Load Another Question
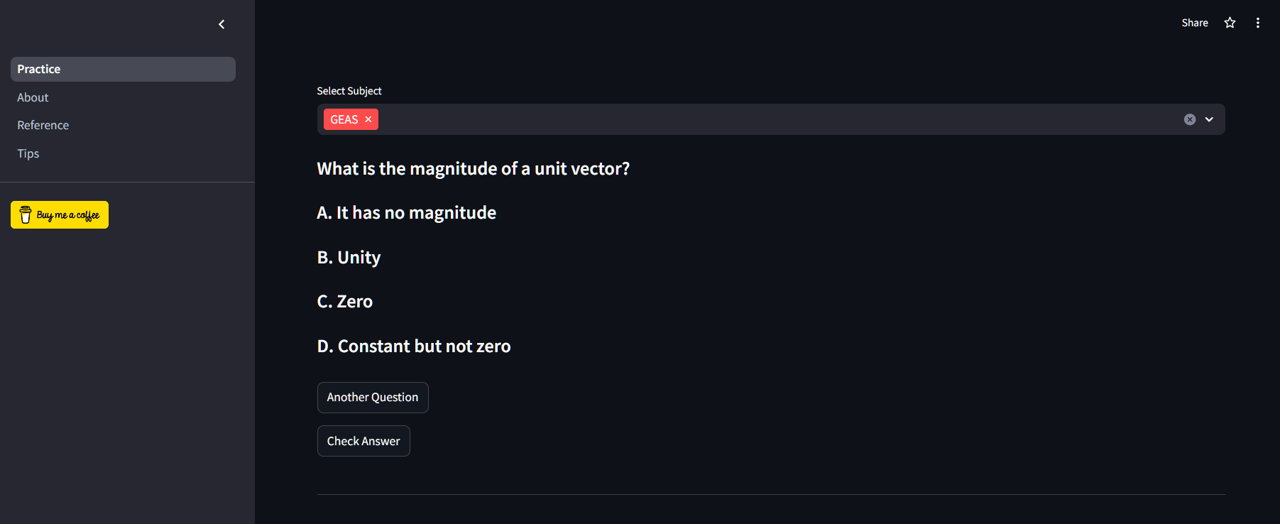 tap(372, 397)
